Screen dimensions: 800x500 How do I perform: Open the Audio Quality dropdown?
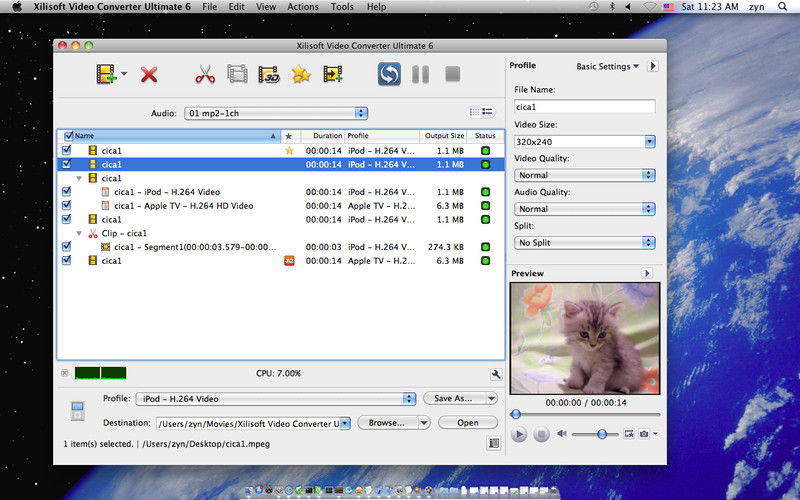(585, 209)
